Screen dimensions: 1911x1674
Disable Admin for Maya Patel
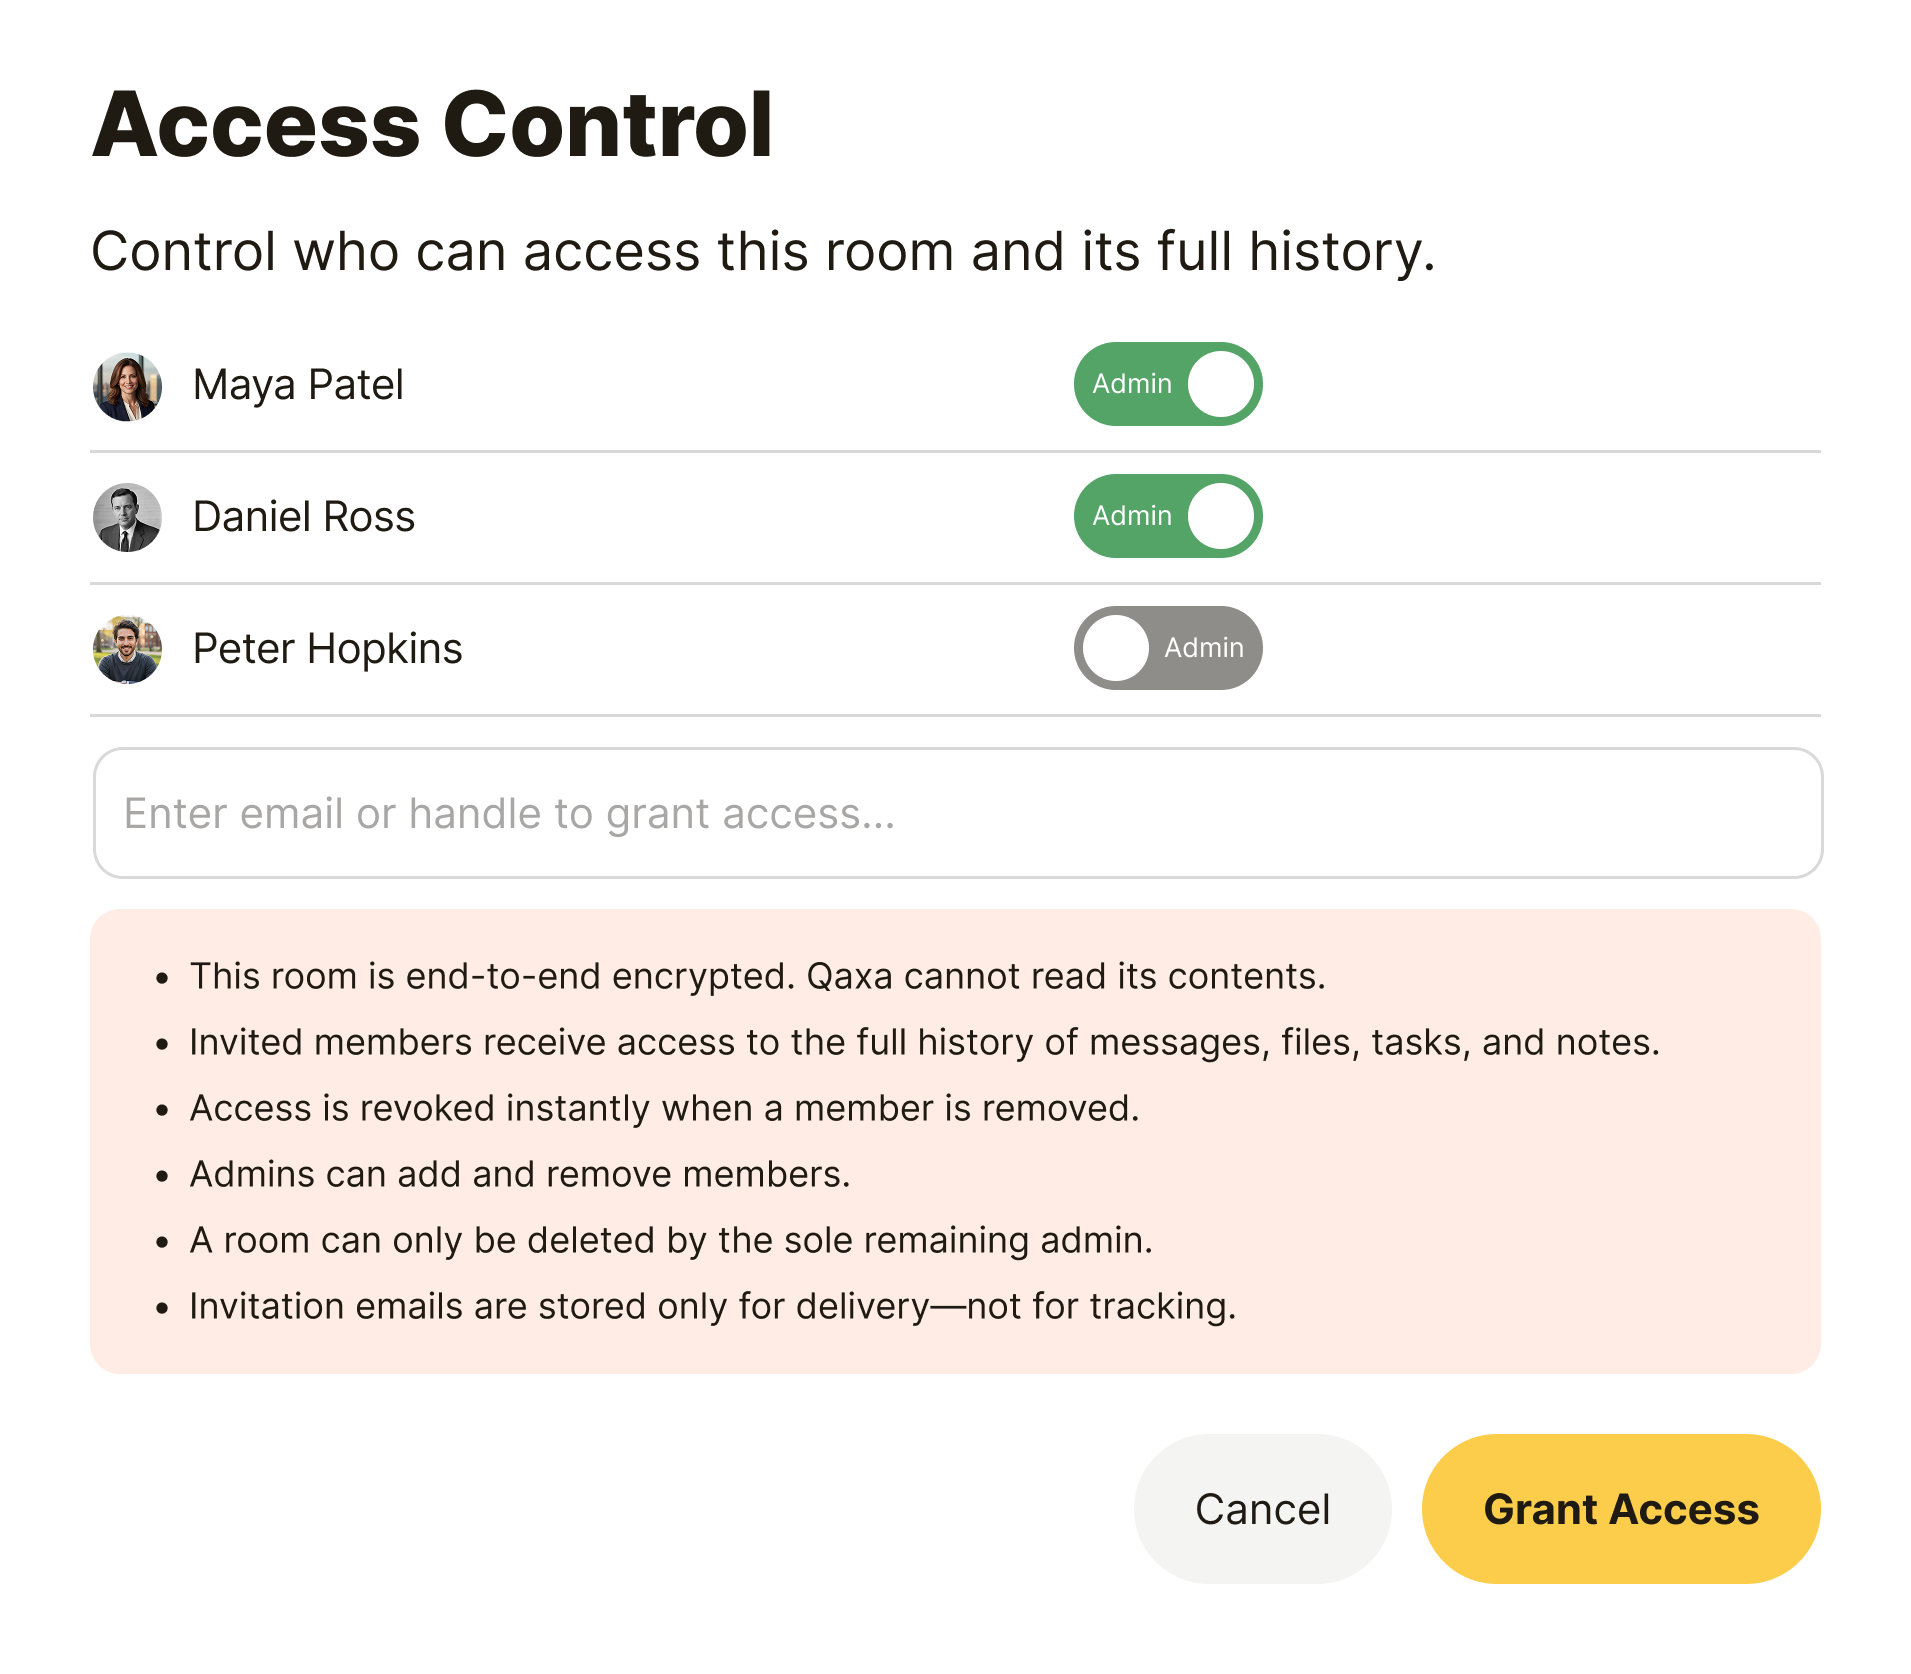[1167, 383]
